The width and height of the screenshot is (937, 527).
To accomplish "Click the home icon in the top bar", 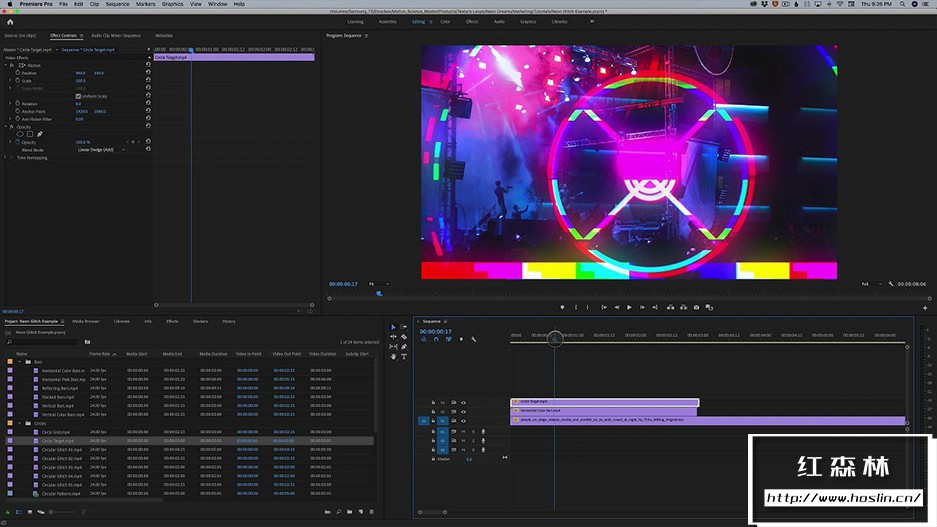I will (10, 21).
